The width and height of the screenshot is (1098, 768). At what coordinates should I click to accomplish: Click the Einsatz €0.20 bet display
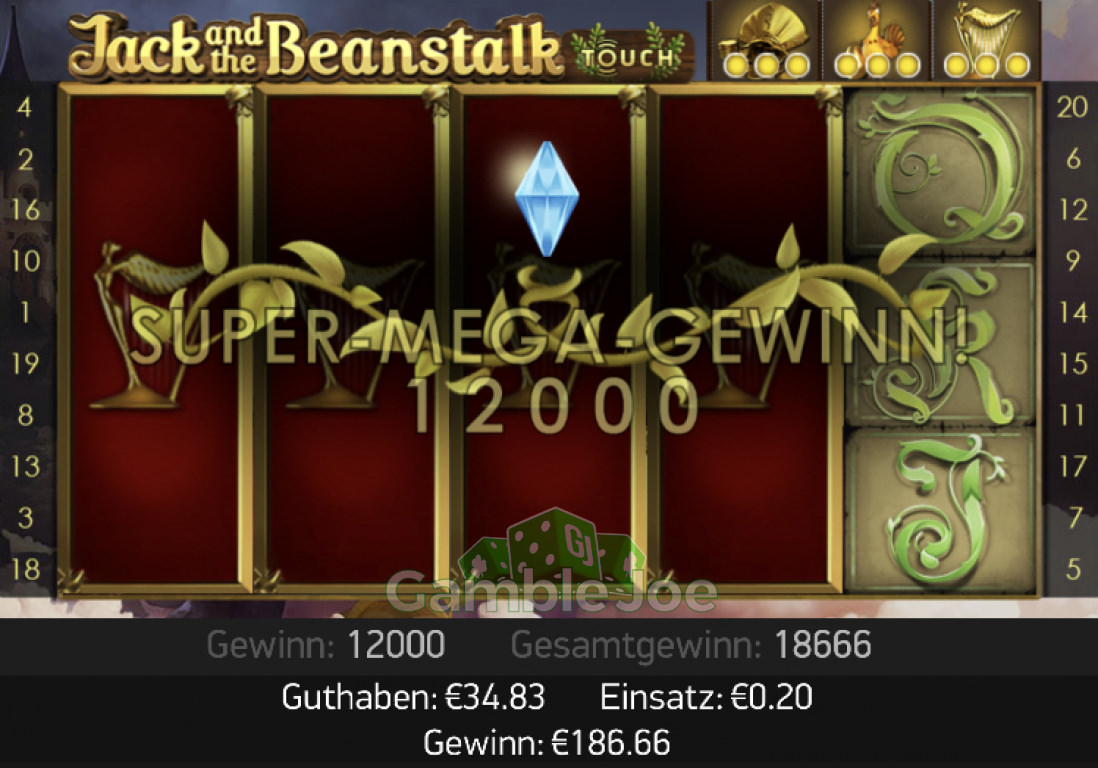(706, 697)
